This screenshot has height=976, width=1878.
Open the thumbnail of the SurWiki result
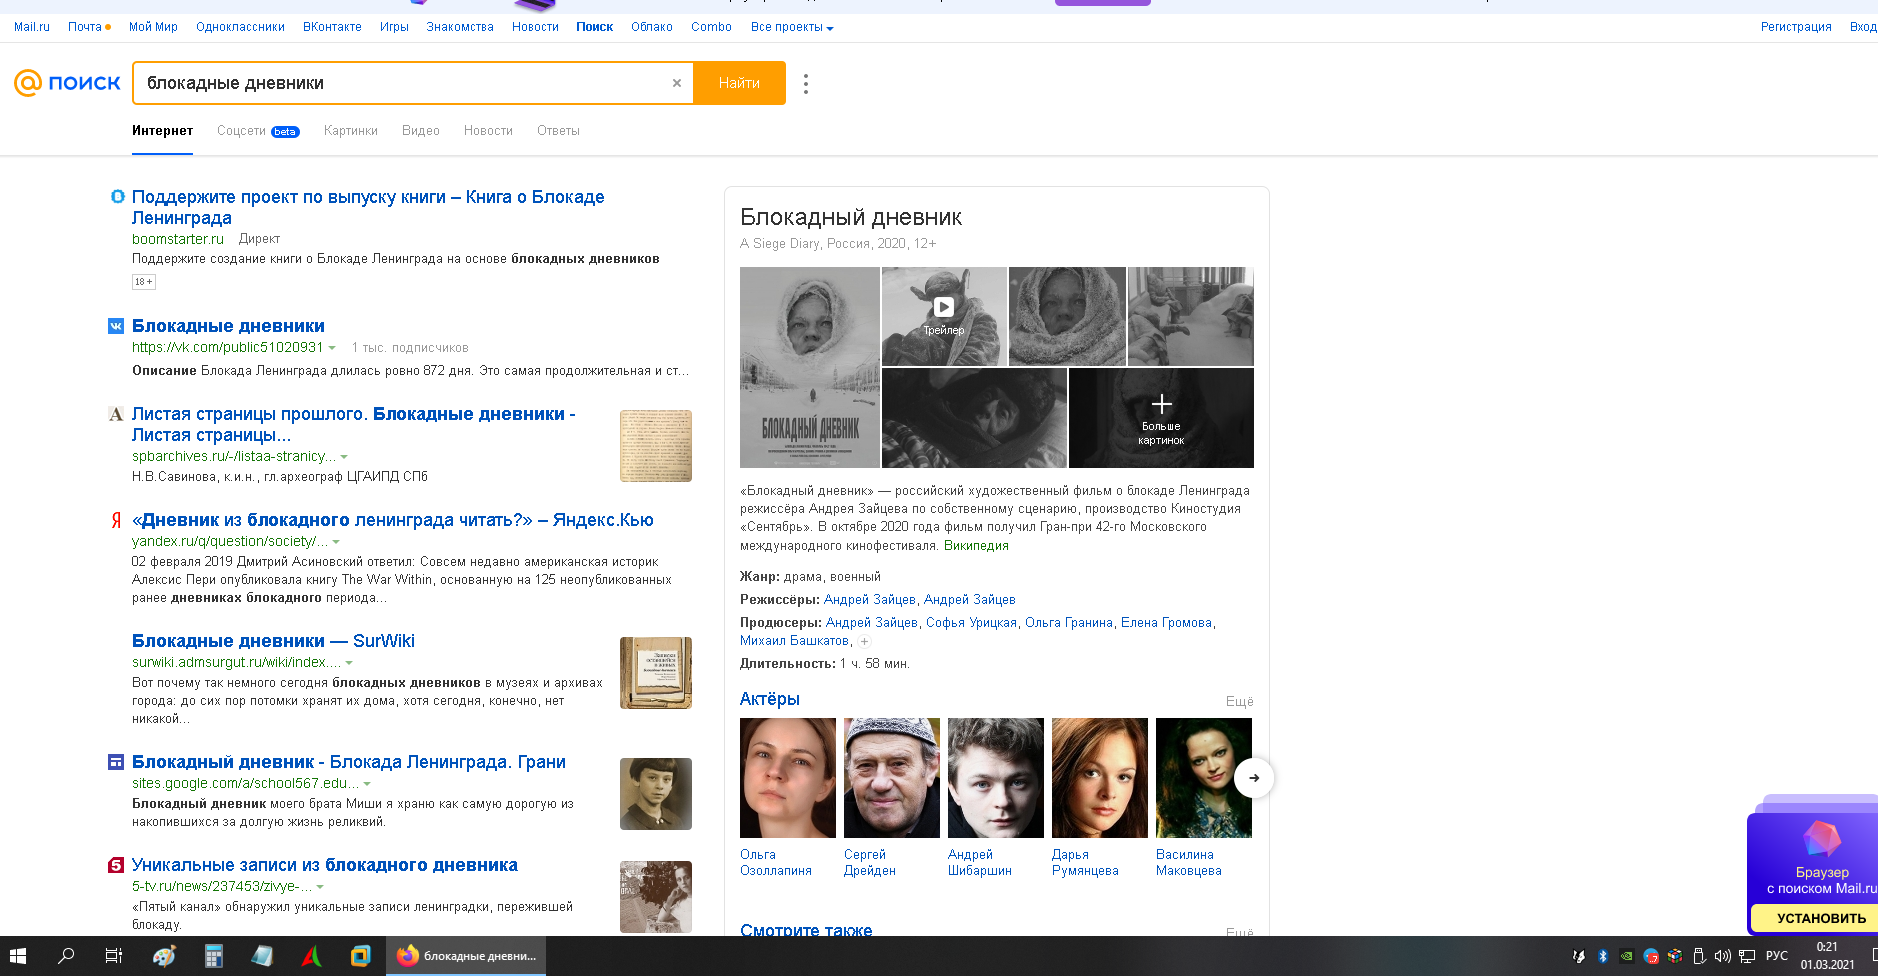tap(656, 673)
